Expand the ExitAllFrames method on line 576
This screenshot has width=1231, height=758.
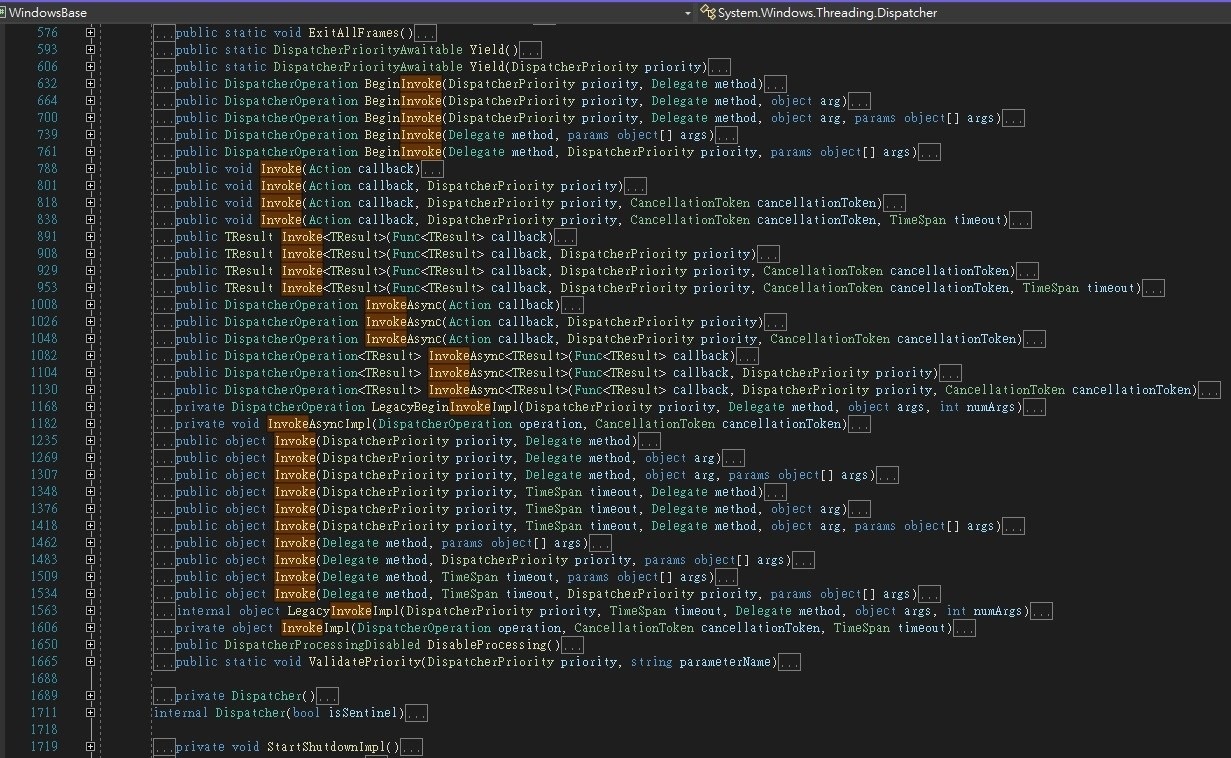point(90,33)
